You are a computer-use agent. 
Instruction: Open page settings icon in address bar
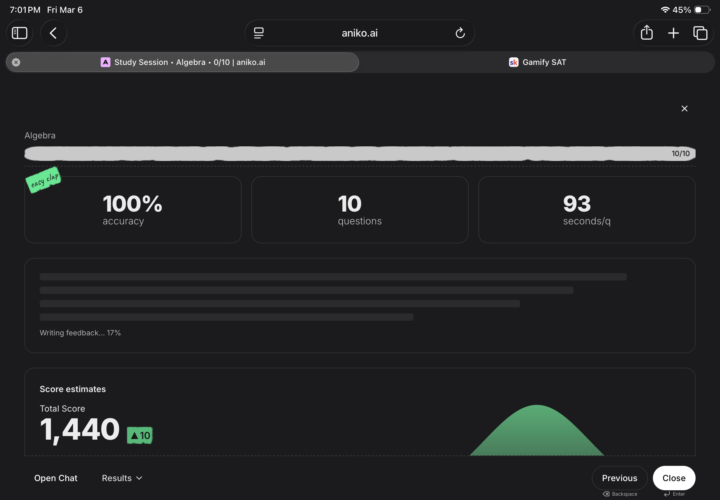click(258, 33)
